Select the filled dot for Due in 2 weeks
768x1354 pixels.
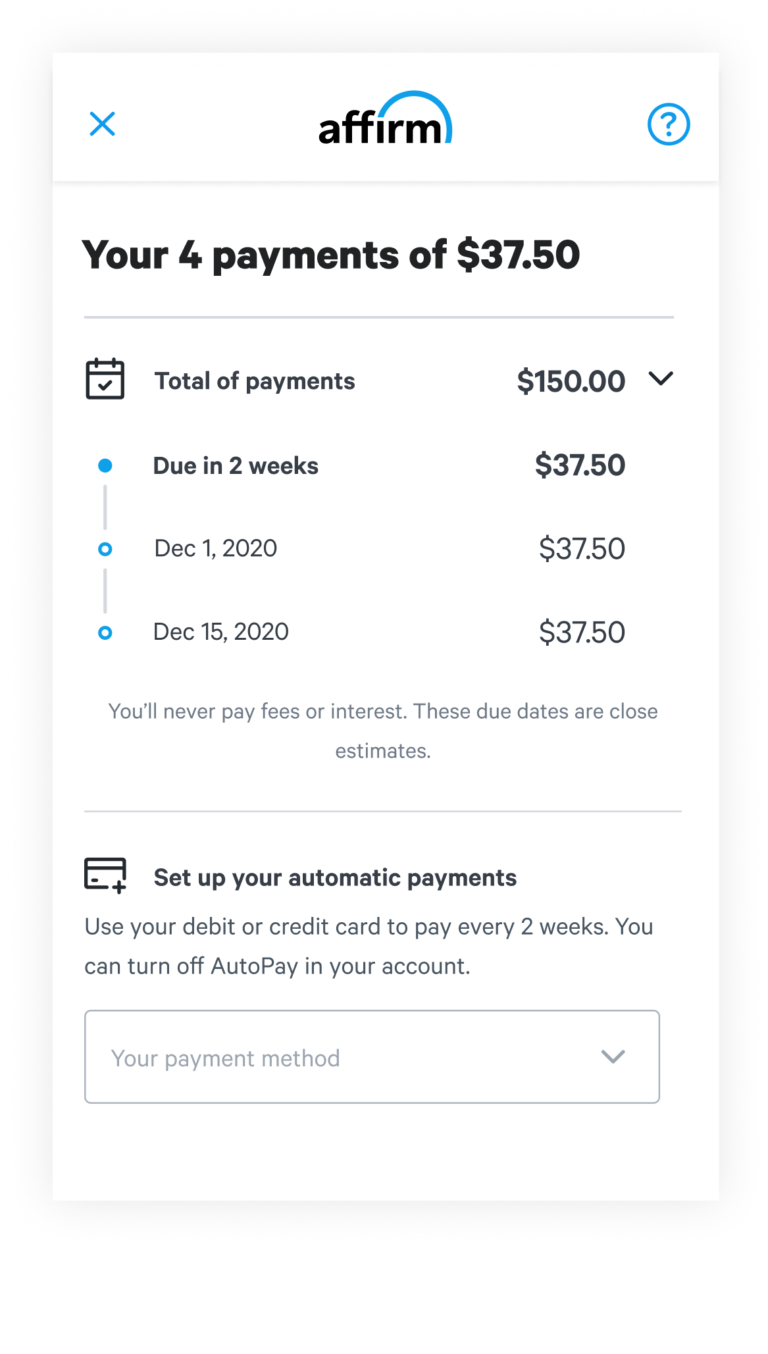105,466
